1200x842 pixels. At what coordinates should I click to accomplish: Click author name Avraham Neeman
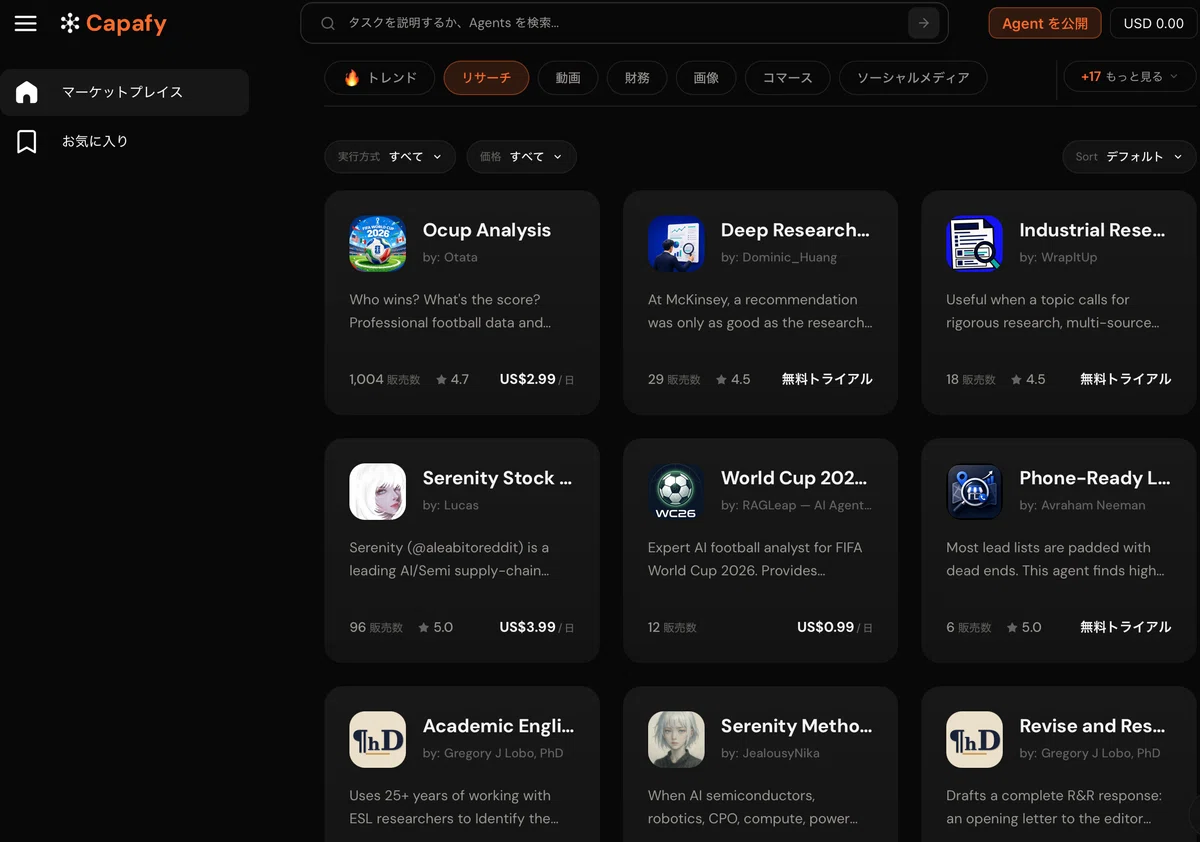point(1093,505)
